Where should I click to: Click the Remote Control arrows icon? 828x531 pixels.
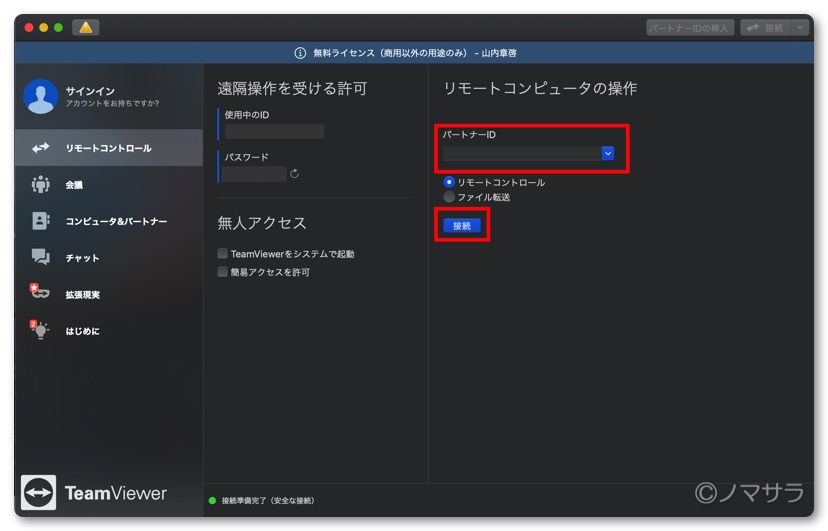[x=40, y=148]
